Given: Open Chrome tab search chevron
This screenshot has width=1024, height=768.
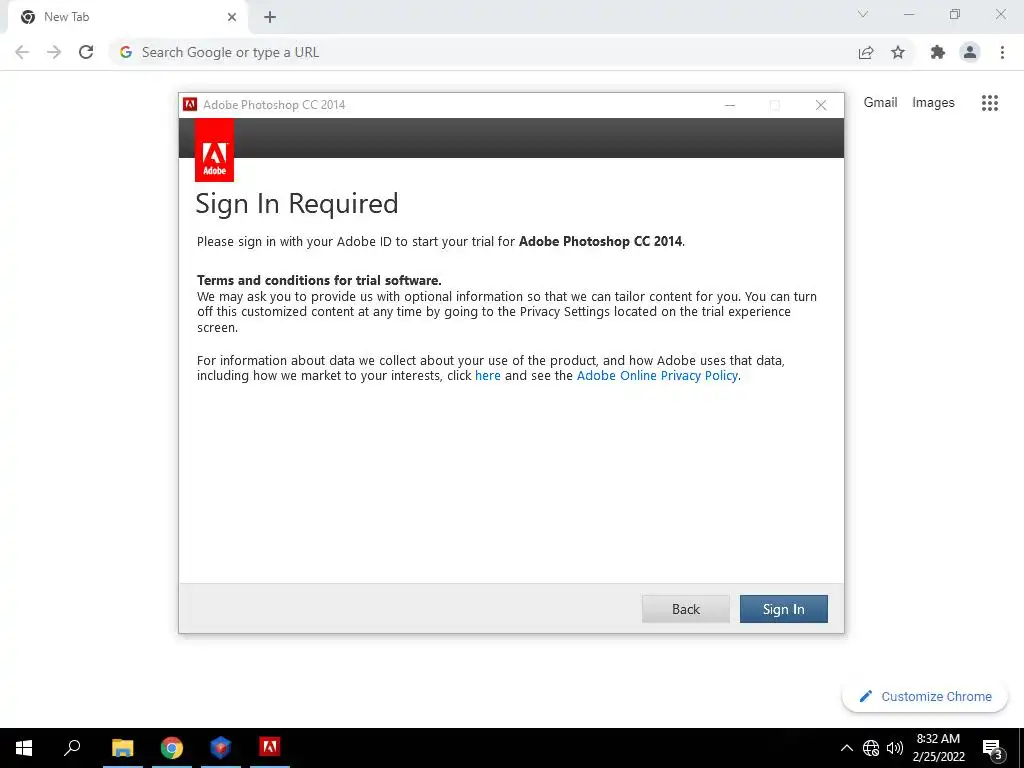Looking at the screenshot, I should point(863,14).
